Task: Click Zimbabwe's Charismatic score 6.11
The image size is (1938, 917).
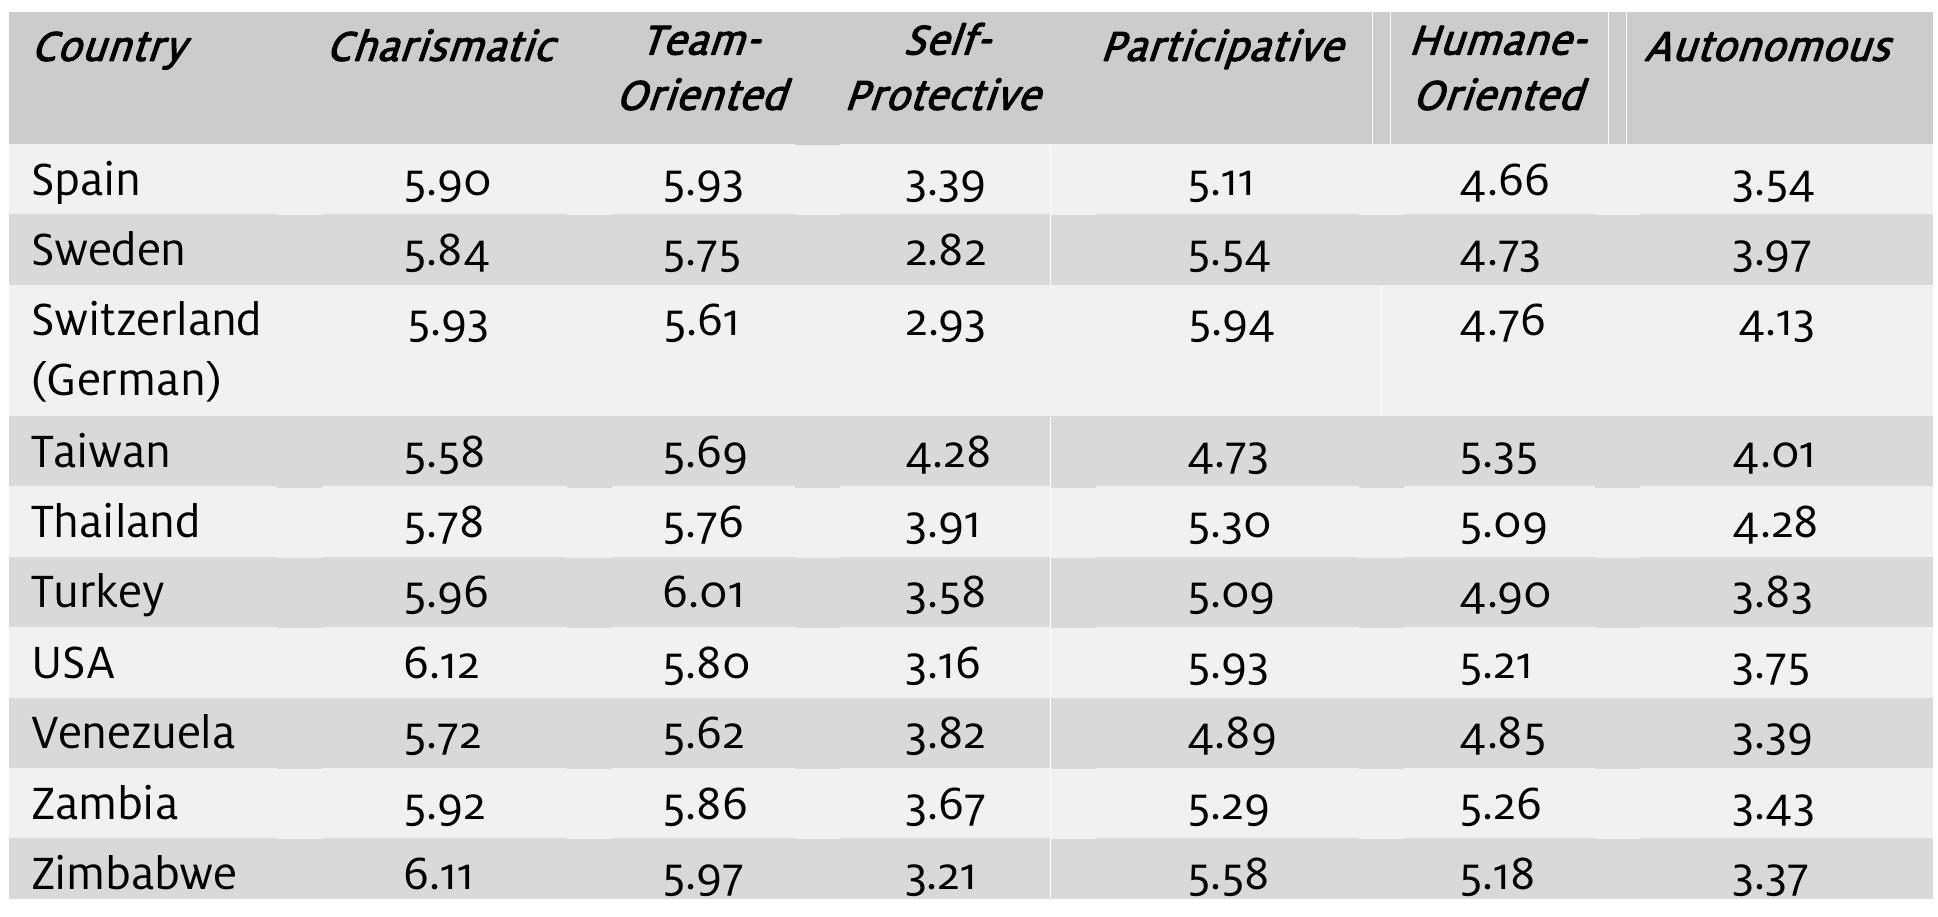Action: tap(438, 875)
